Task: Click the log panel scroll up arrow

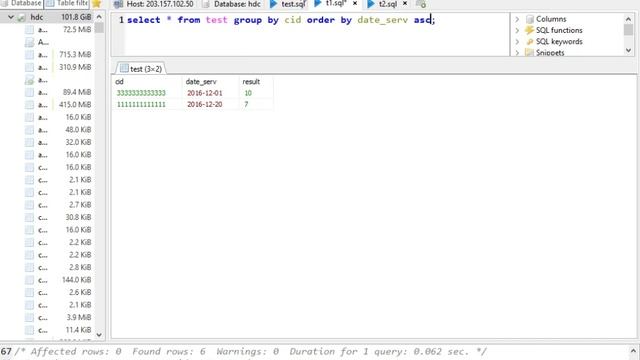Action: point(633,351)
